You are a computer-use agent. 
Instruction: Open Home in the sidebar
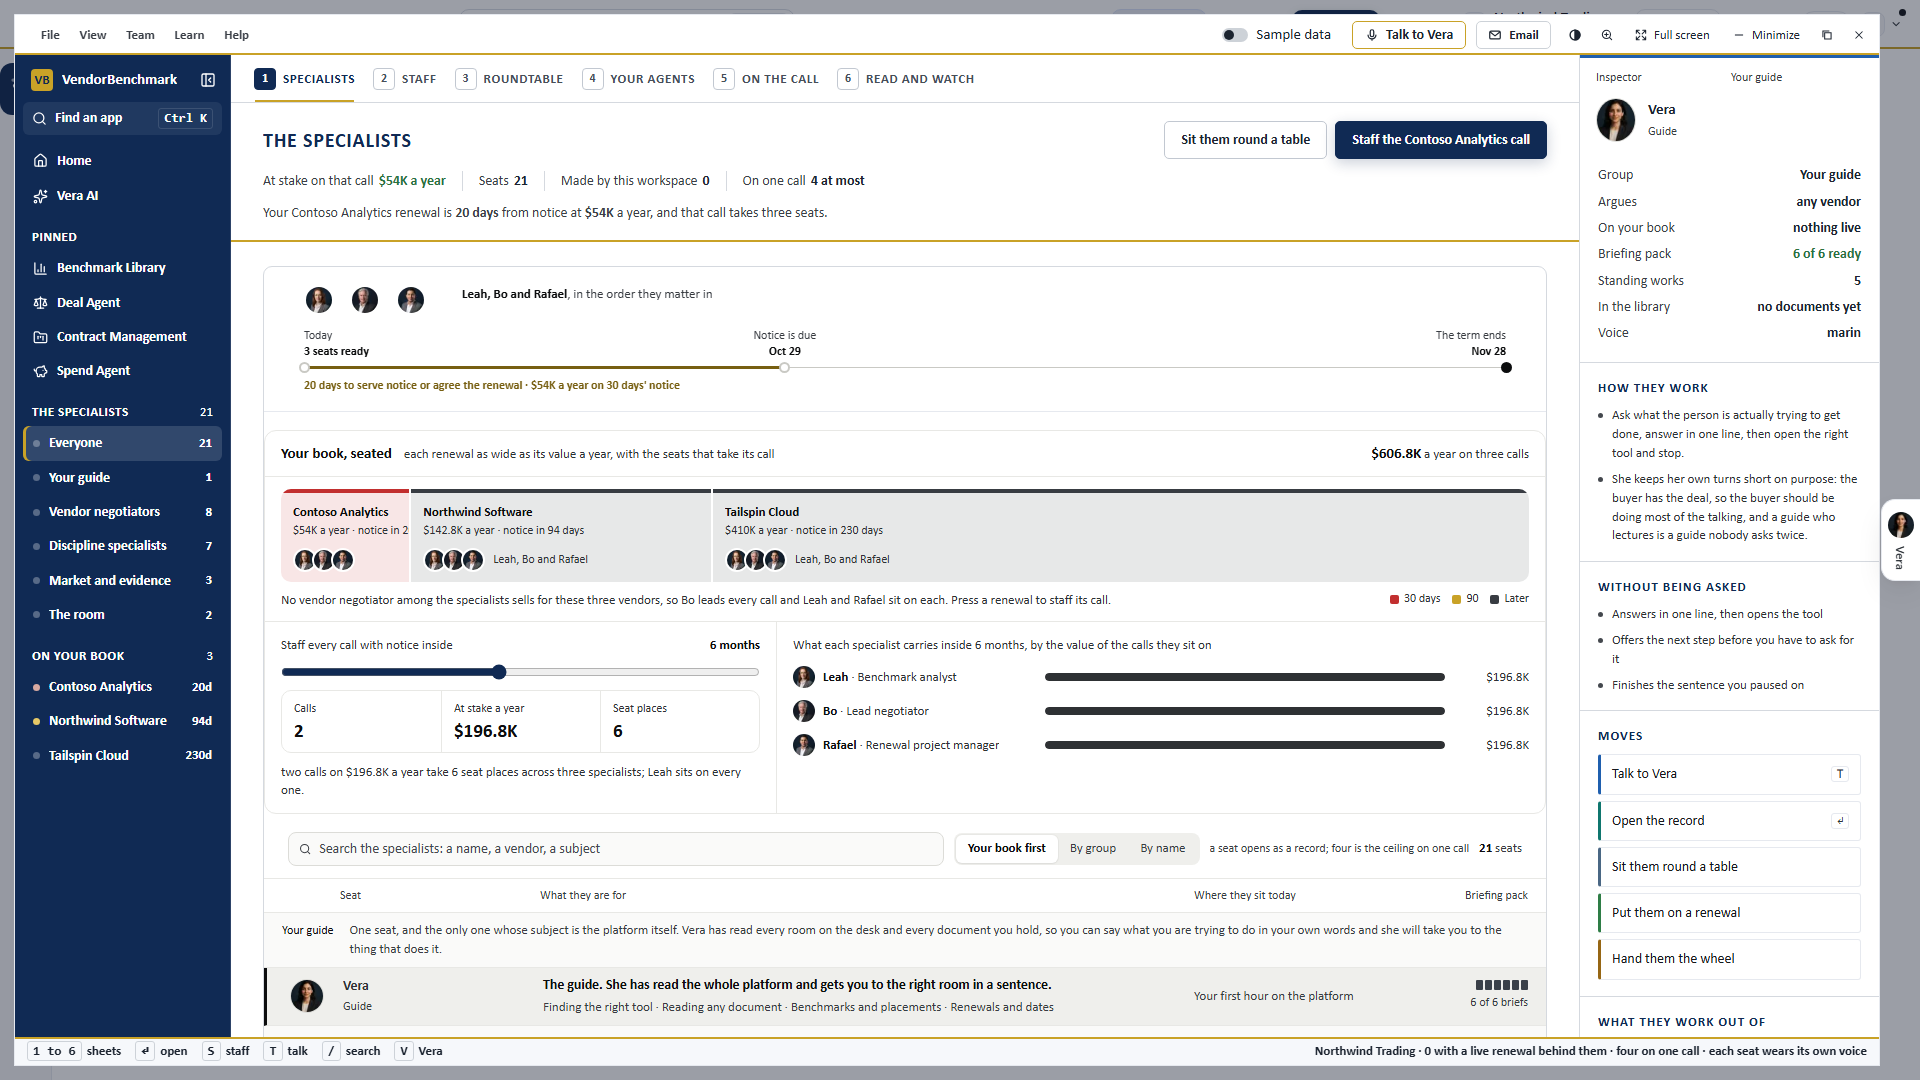(x=122, y=160)
